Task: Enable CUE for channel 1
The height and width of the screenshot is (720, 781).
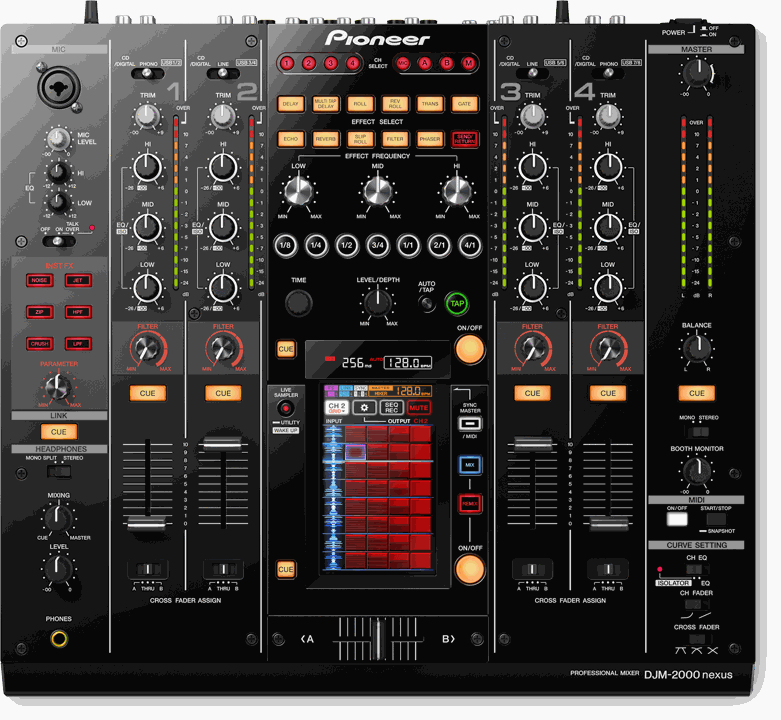Action: [147, 393]
